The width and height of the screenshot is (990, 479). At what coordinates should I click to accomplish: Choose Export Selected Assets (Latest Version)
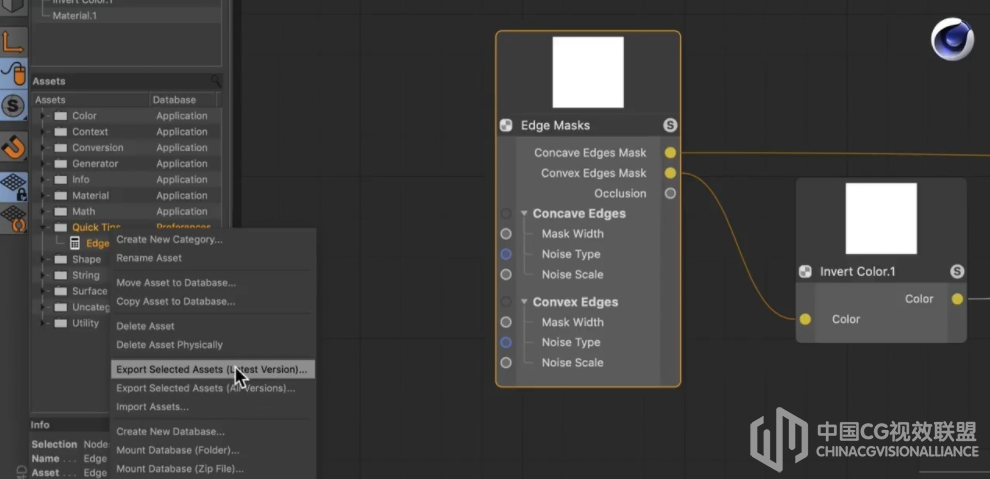[x=213, y=369]
